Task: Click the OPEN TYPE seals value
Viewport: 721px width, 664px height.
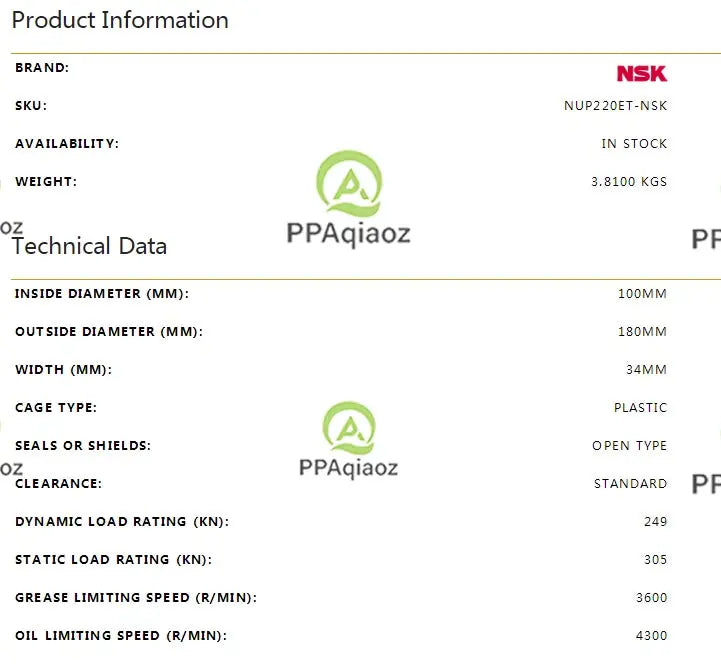Action: (x=629, y=446)
